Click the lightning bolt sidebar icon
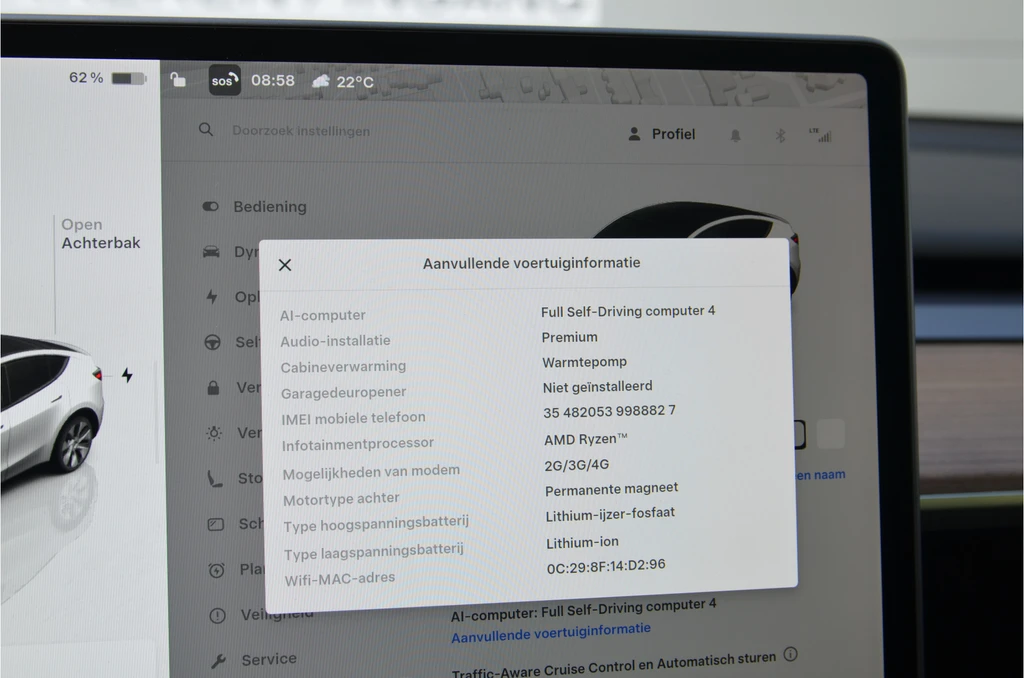This screenshot has height=678, width=1024. pos(212,297)
